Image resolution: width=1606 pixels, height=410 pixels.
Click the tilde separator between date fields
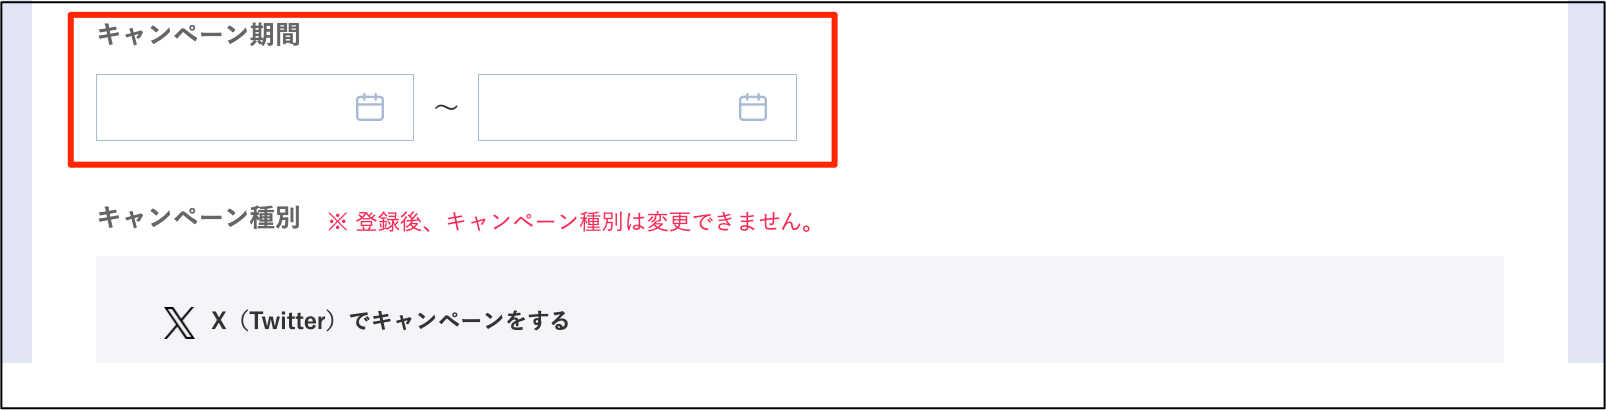tap(446, 107)
